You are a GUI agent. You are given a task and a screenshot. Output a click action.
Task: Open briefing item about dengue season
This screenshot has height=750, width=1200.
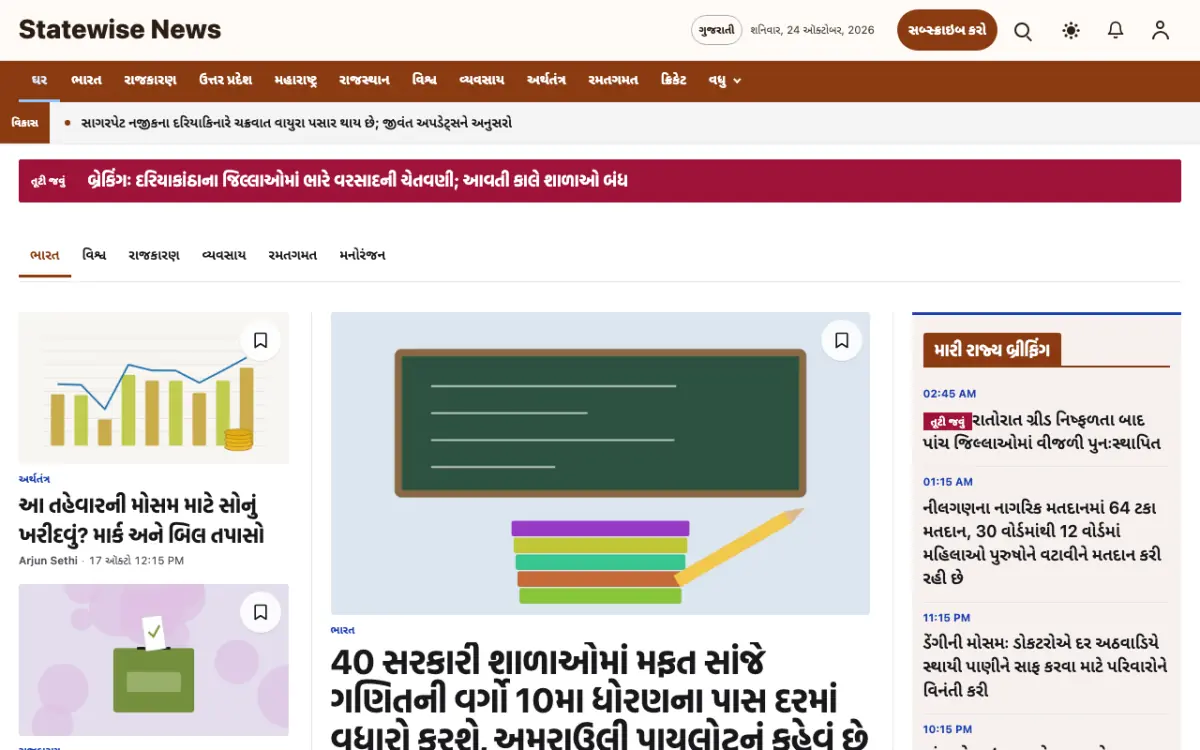[x=1045, y=667]
